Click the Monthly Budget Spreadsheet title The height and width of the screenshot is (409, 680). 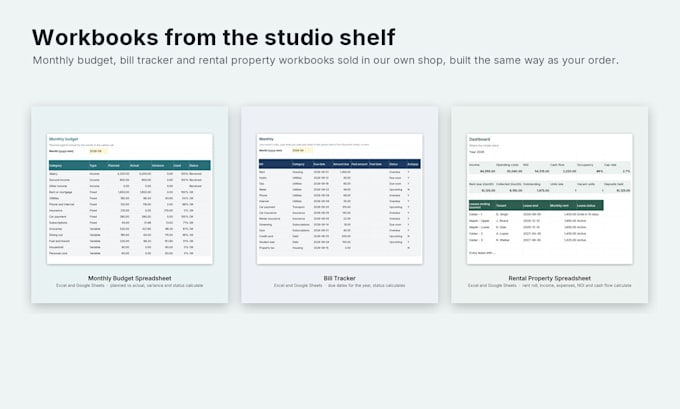[130, 278]
